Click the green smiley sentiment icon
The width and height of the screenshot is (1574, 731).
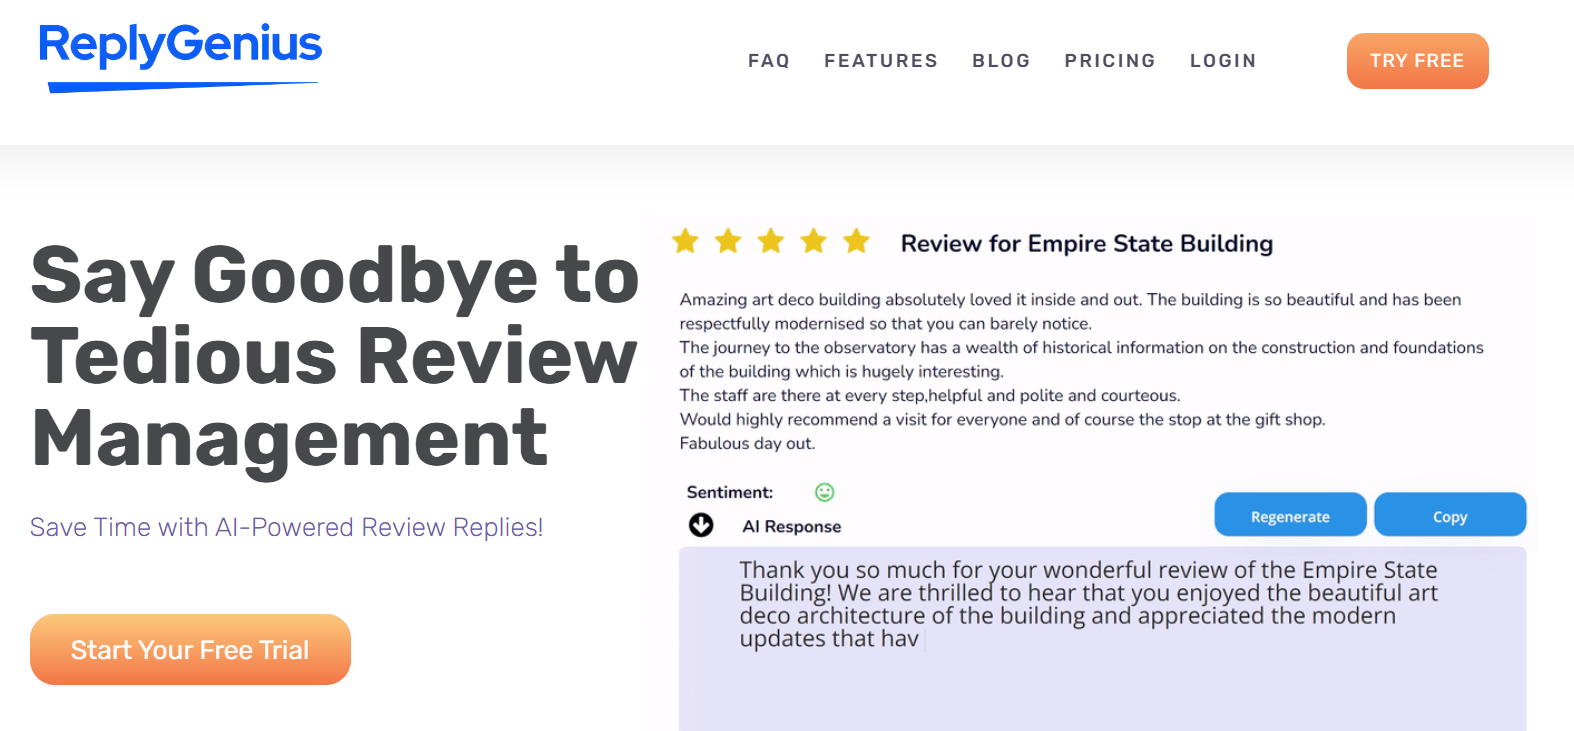[x=825, y=492]
